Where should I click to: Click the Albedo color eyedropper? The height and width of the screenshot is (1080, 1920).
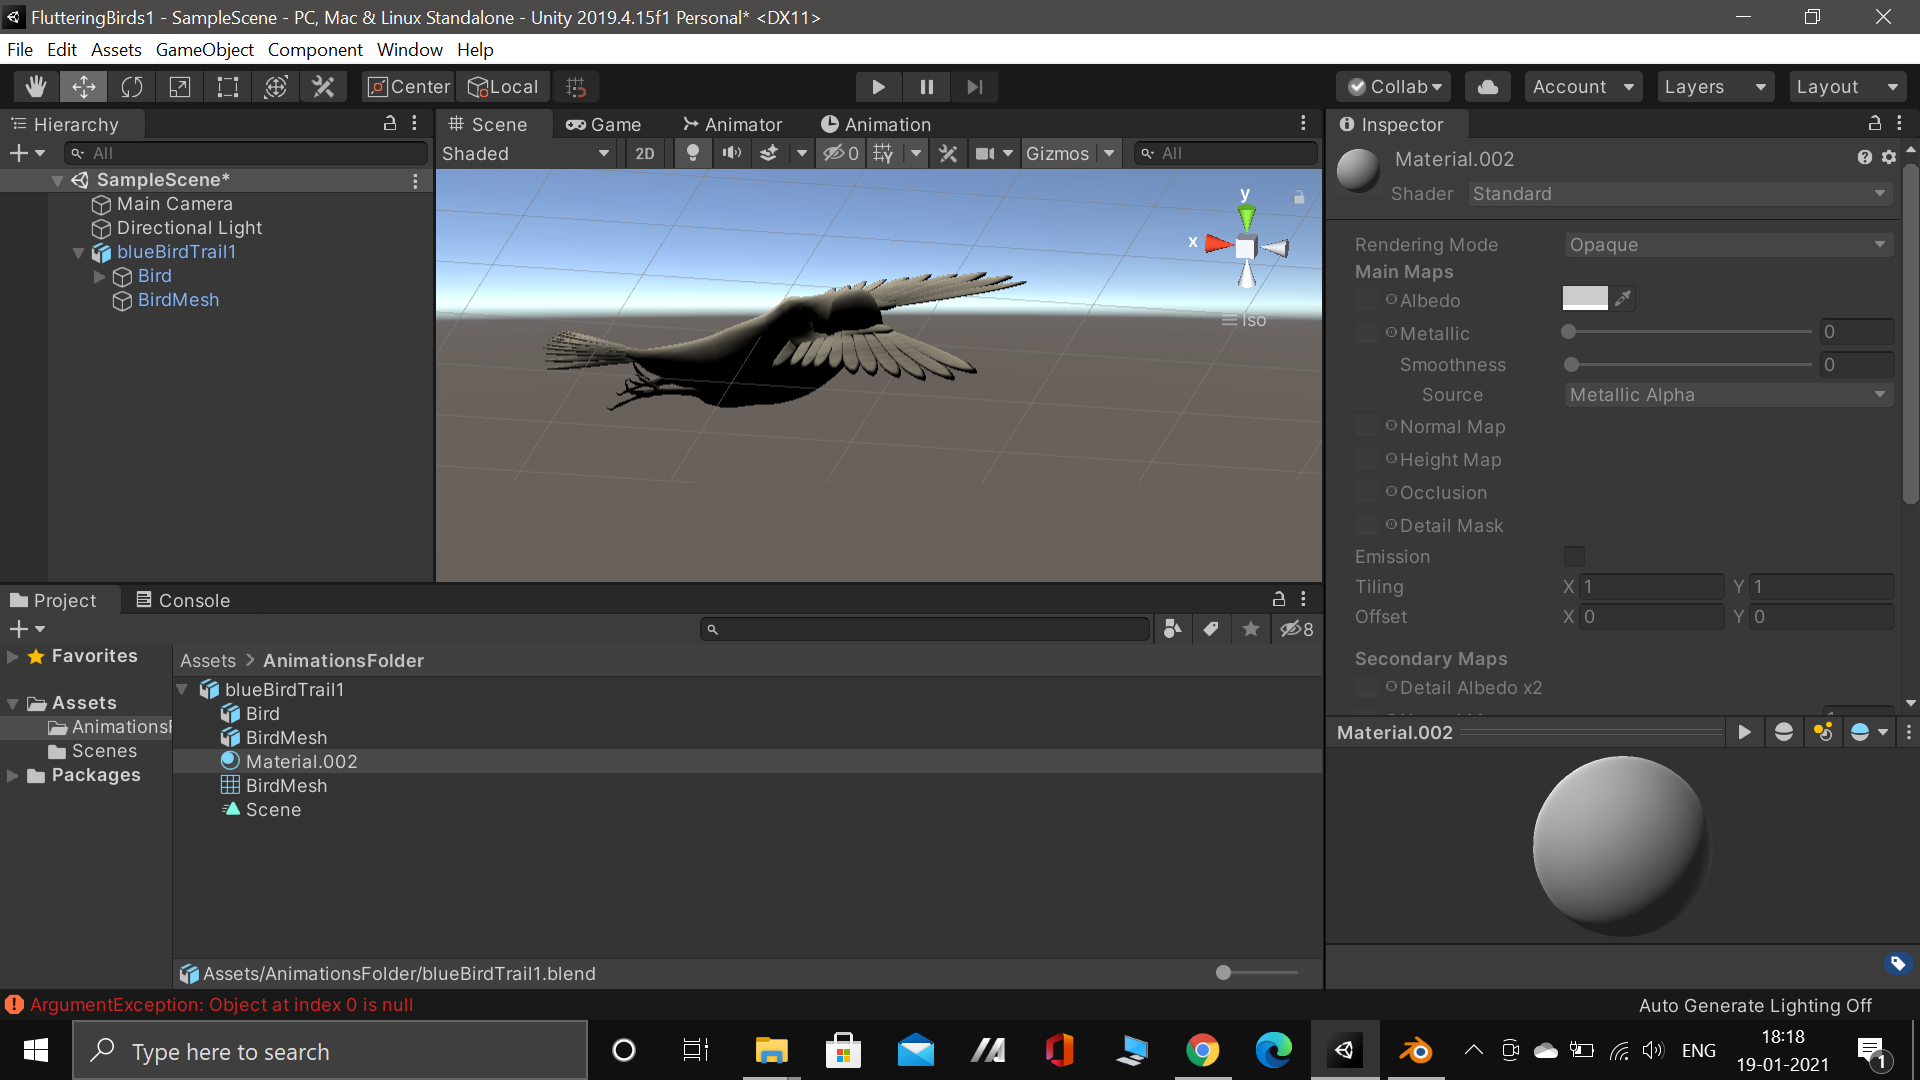(x=1623, y=298)
